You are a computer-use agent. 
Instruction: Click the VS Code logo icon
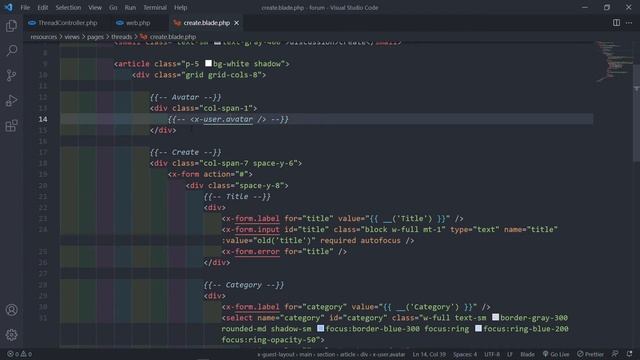click(x=9, y=7)
